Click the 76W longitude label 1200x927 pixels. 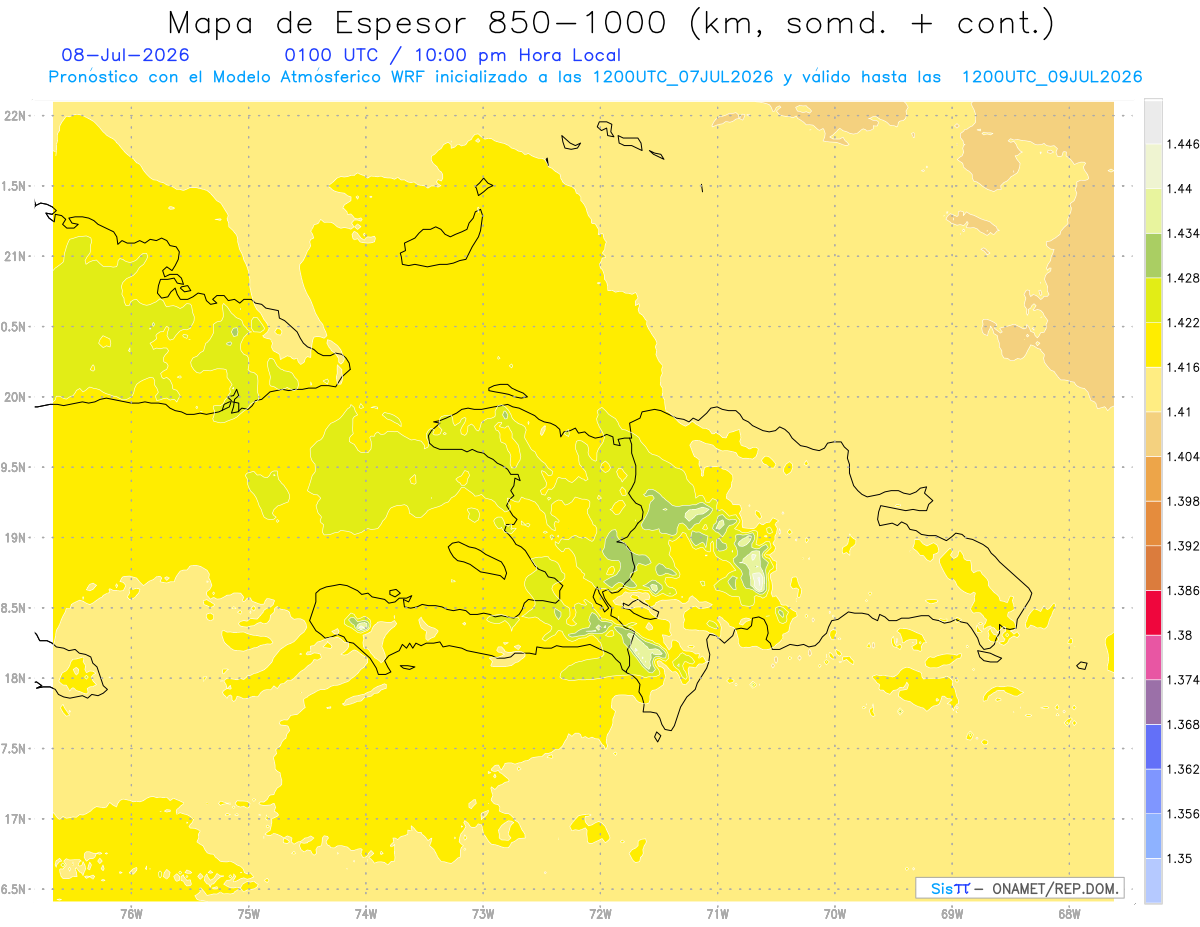pyautogui.click(x=131, y=914)
